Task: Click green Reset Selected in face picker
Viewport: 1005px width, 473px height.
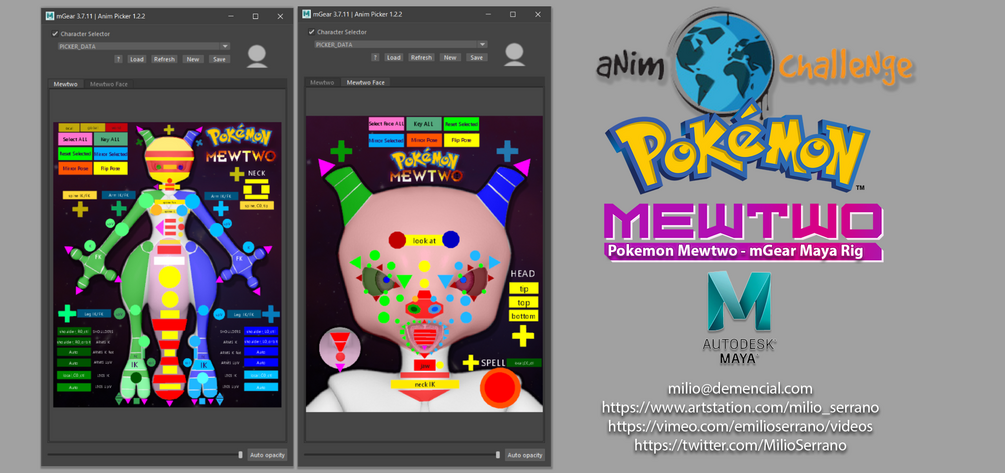Action: pos(461,123)
